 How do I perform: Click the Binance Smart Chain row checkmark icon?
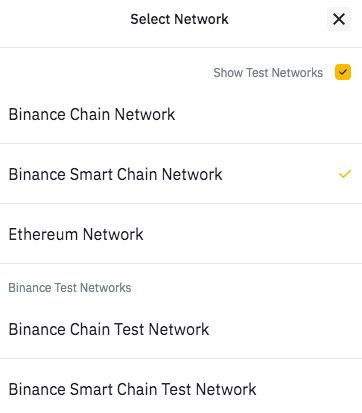point(345,174)
